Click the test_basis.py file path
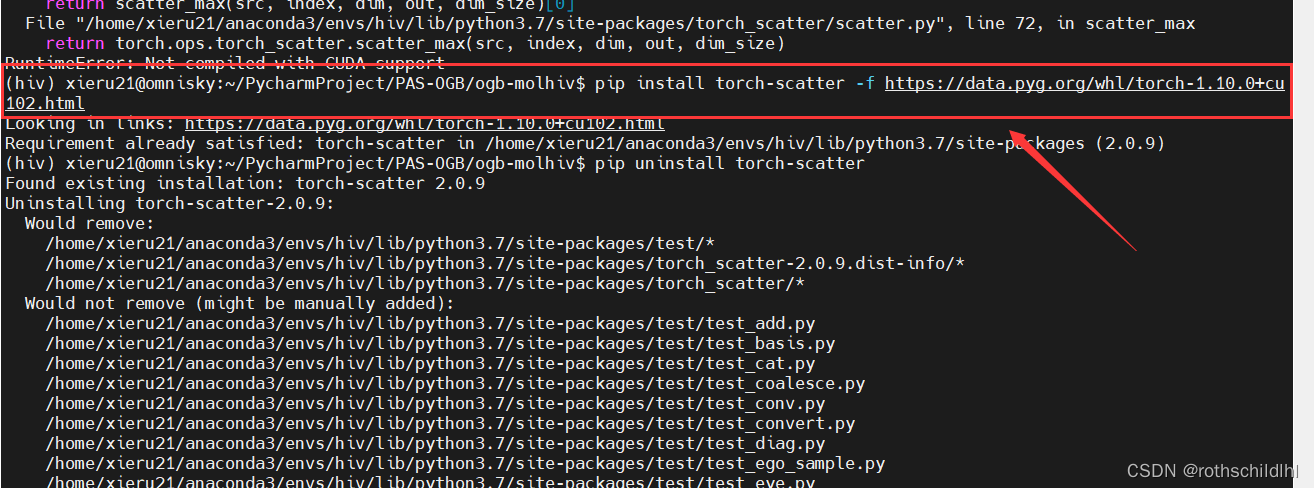This screenshot has width=1314, height=488. coord(440,344)
